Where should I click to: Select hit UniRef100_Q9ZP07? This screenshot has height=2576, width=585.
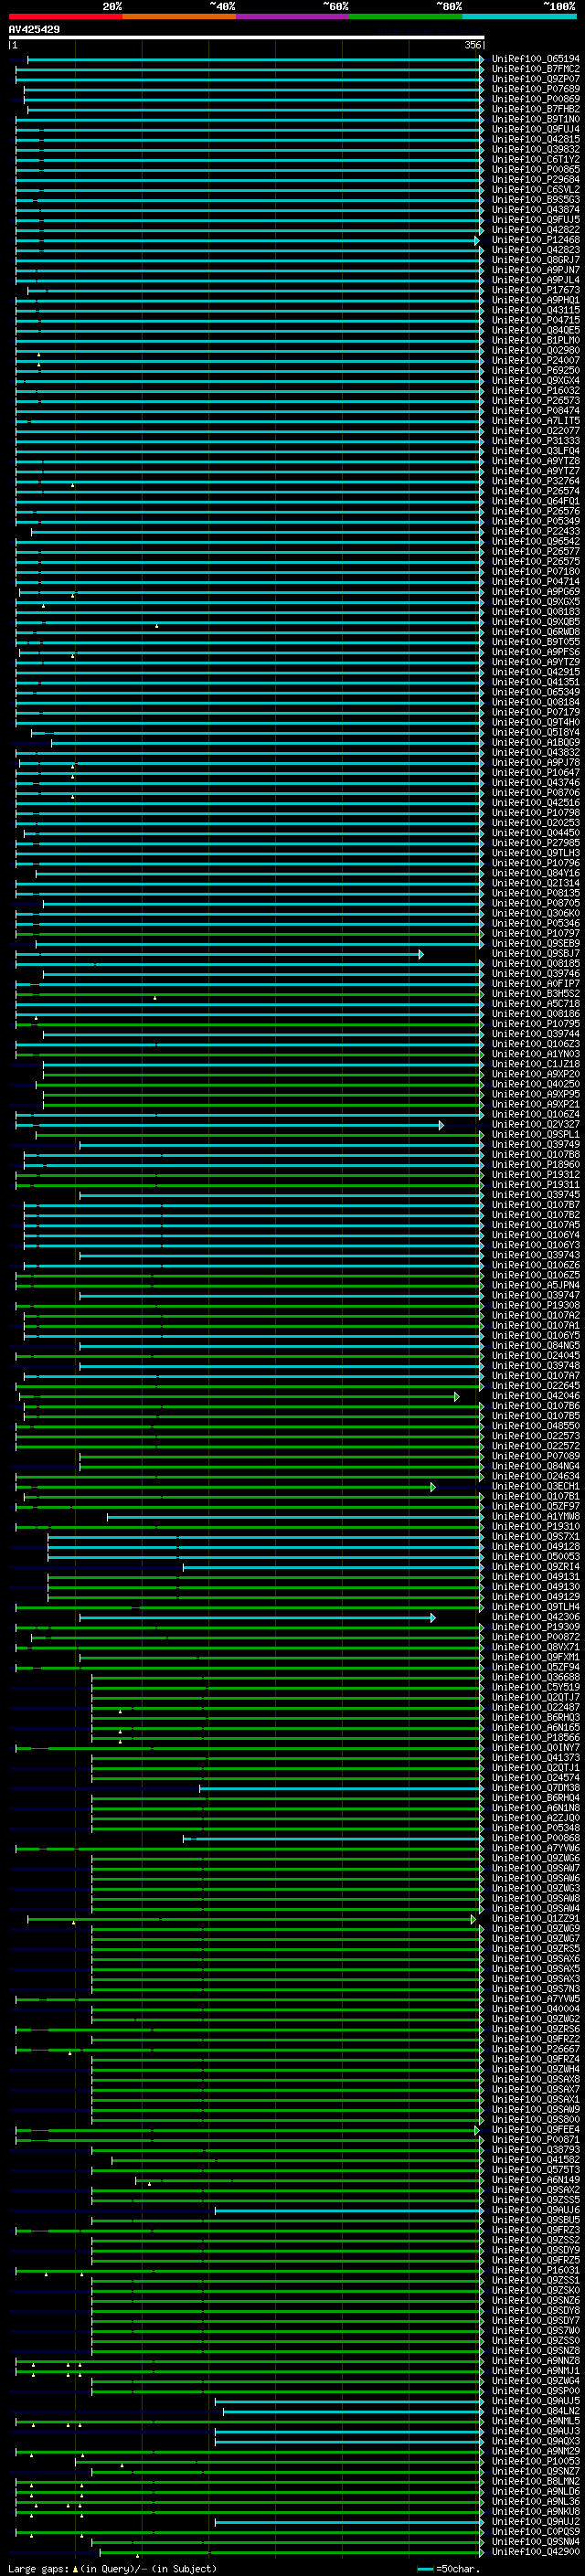[536, 79]
